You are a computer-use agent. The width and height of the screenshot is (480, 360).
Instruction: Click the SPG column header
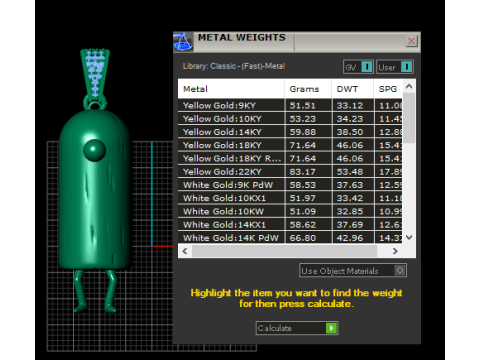click(x=388, y=89)
